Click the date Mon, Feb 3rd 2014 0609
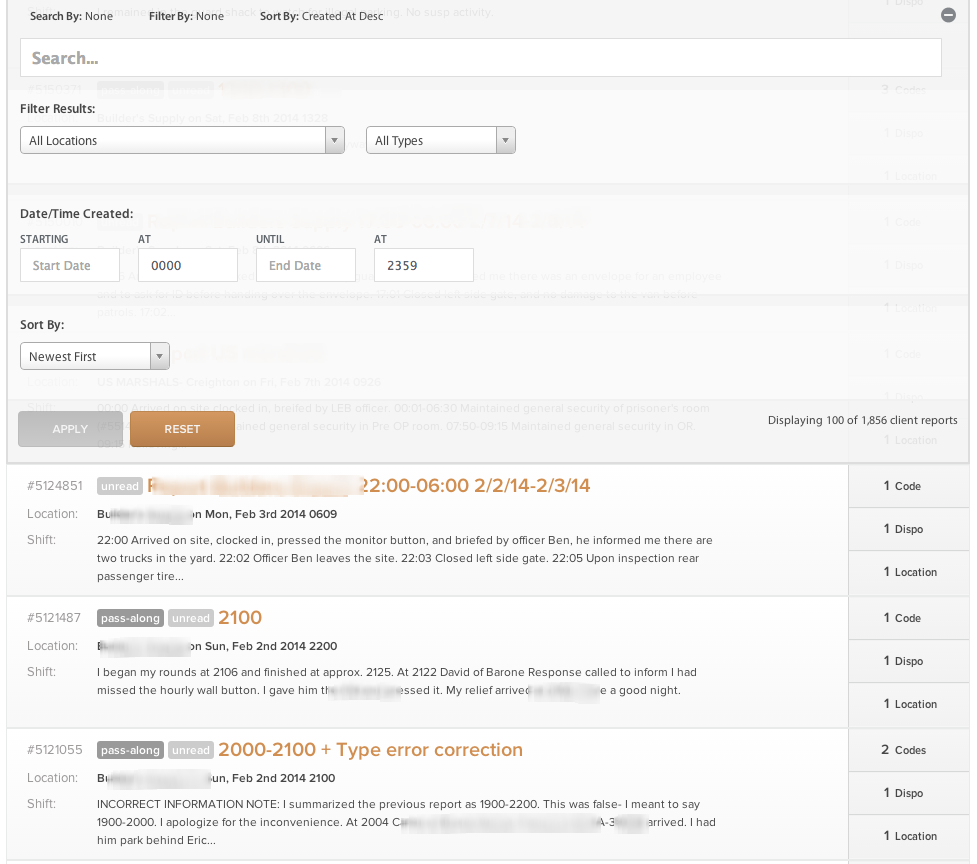Image resolution: width=977 pixels, height=864 pixels. point(271,514)
